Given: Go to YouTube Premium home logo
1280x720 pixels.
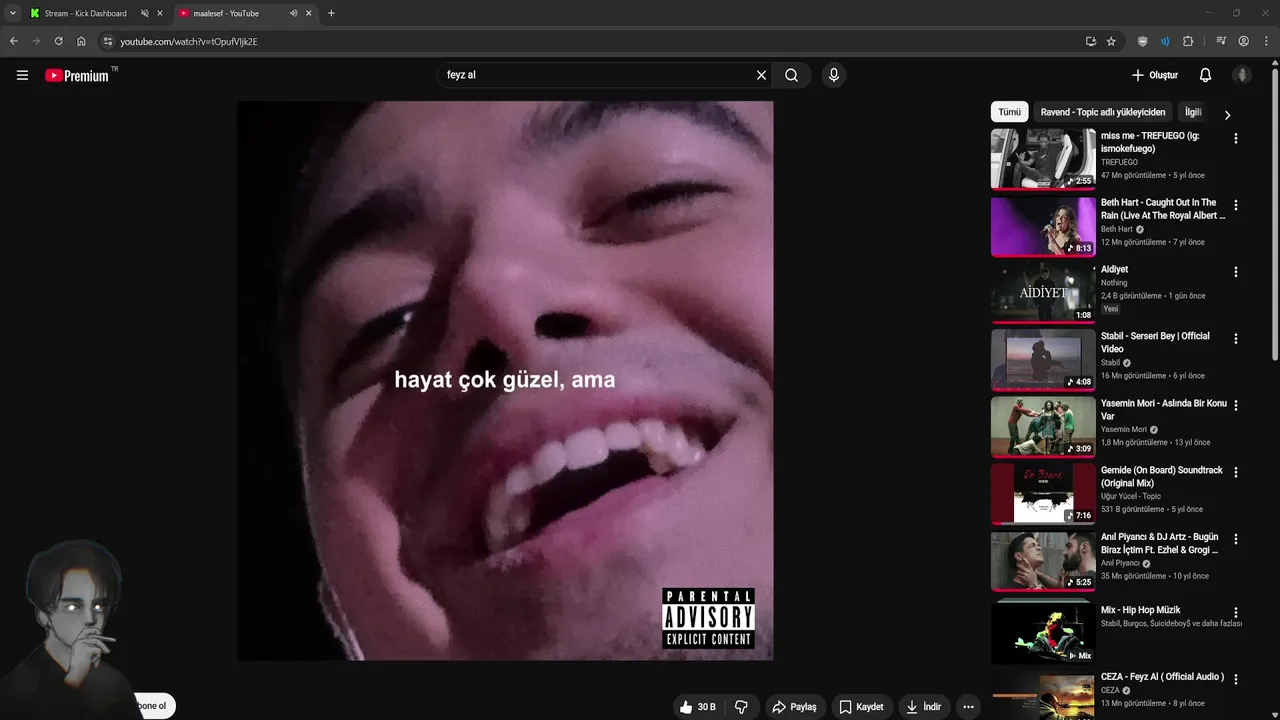Looking at the screenshot, I should pos(77,75).
